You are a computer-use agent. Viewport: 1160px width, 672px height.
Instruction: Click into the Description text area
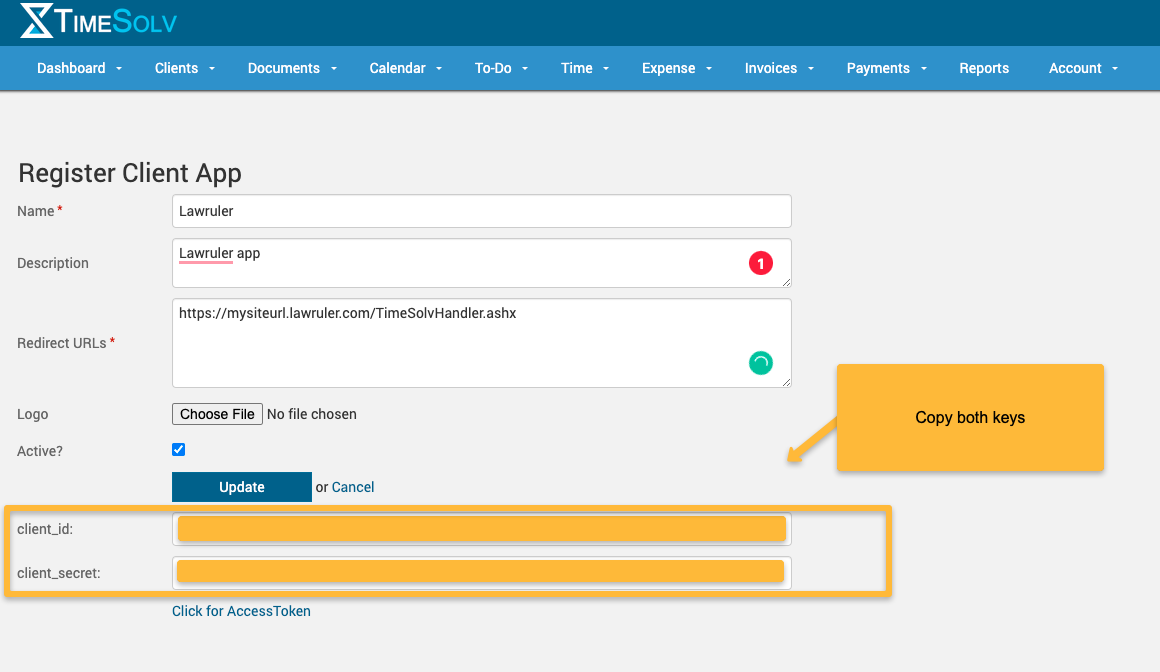point(482,263)
